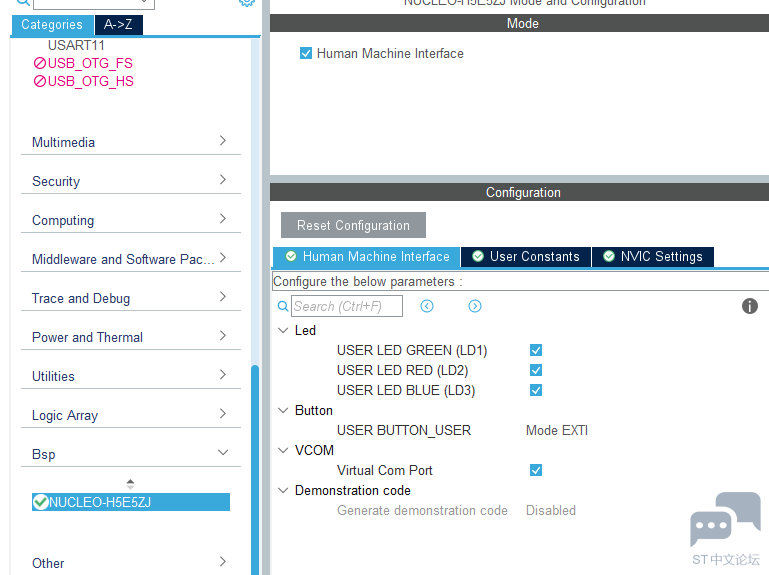Select USART11 in the peripheral list
Image resolution: width=769 pixels, height=575 pixels.
(76, 45)
